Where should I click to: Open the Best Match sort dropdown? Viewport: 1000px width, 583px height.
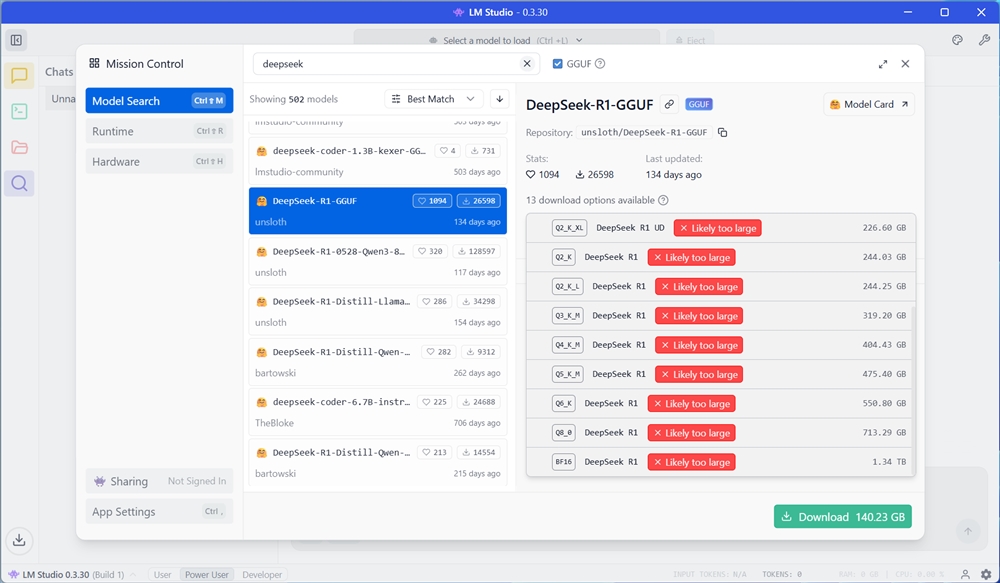(x=434, y=99)
